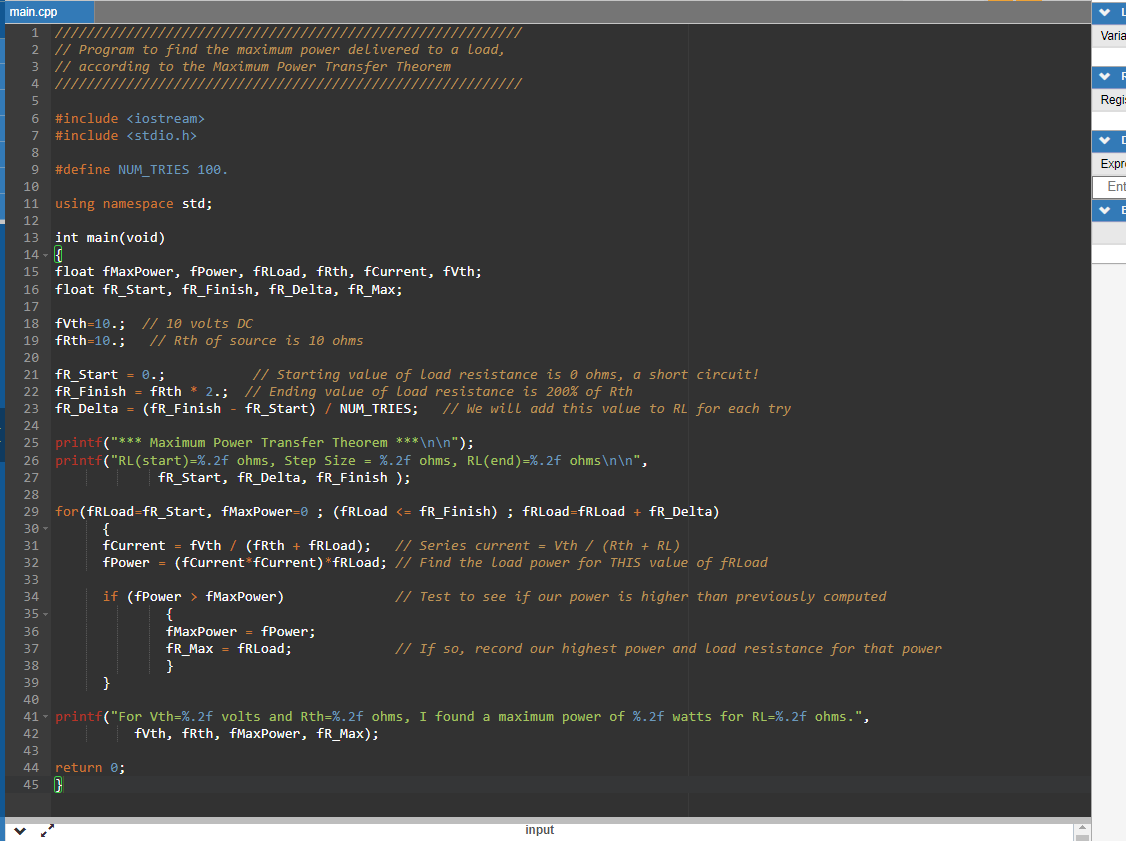Viewport: 1126px width, 841px height.
Task: Select the Variables entry in the Locals panel
Action: pyautogui.click(x=1110, y=35)
